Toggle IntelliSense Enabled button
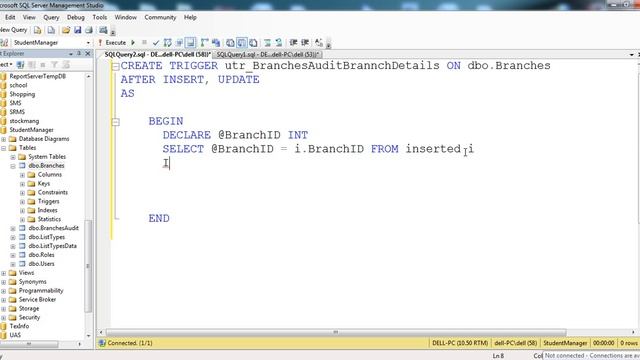The image size is (640, 360). tap(190, 42)
